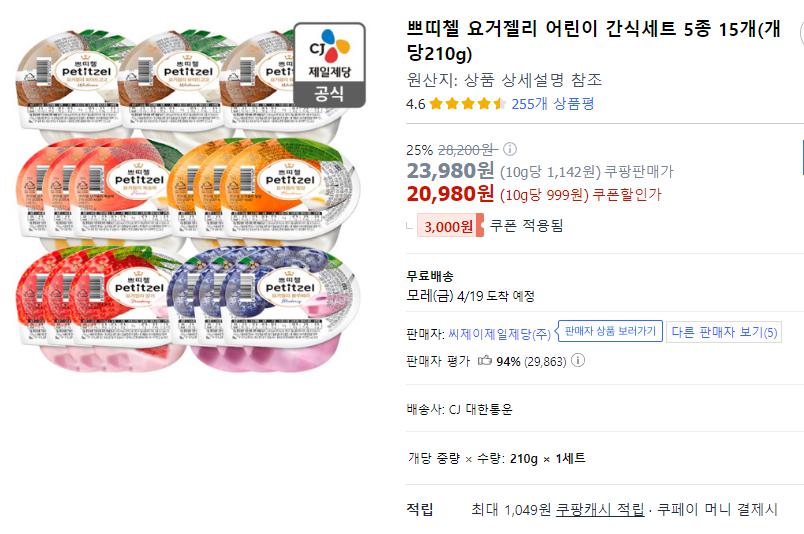The width and height of the screenshot is (804, 534).
Task: Click the 판매자 상품 보러가기 button
Action: coord(610,332)
